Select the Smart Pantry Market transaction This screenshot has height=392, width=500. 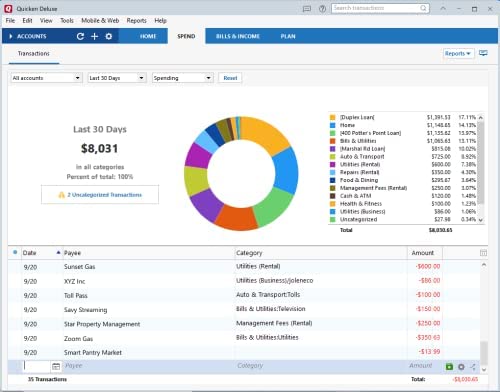tap(243, 353)
